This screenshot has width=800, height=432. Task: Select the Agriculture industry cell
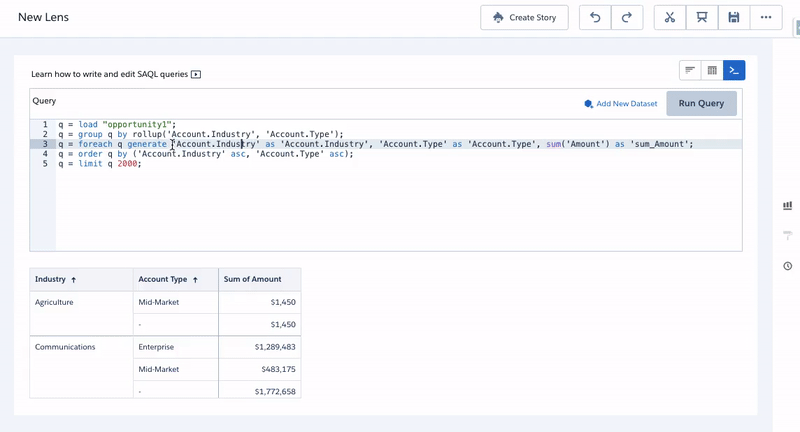tap(81, 313)
